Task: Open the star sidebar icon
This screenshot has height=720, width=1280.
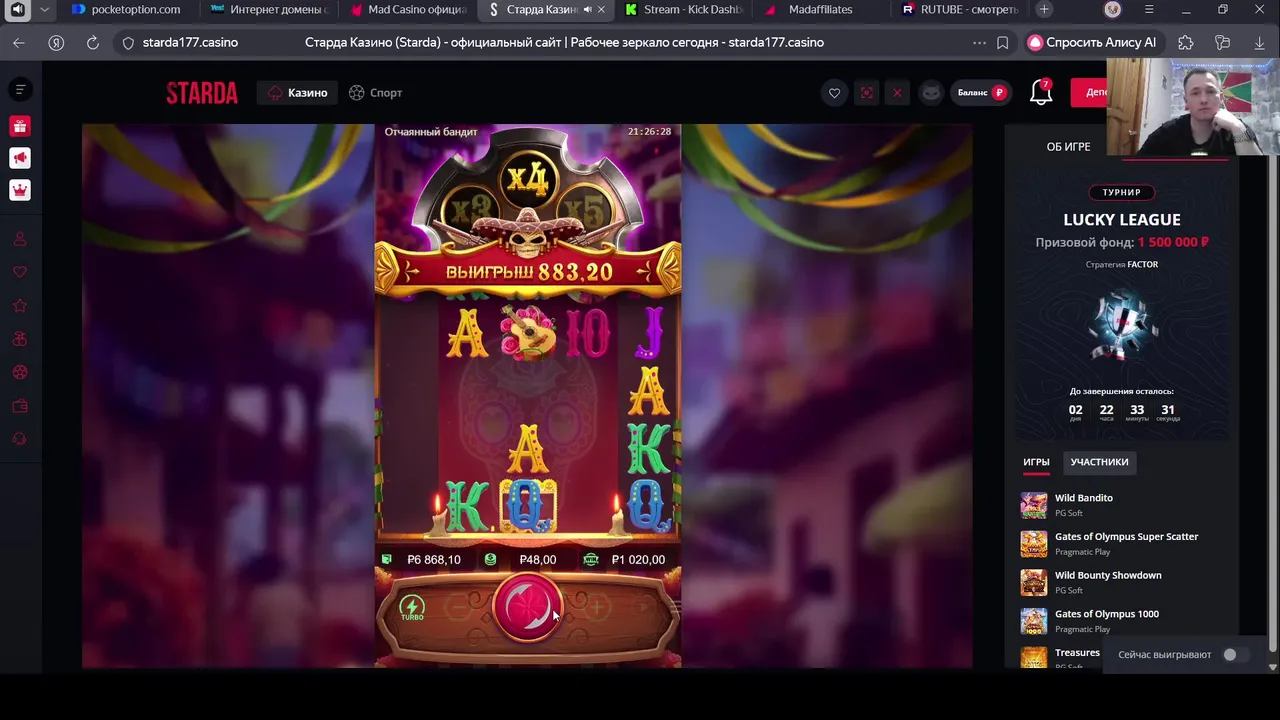Action: point(20,306)
